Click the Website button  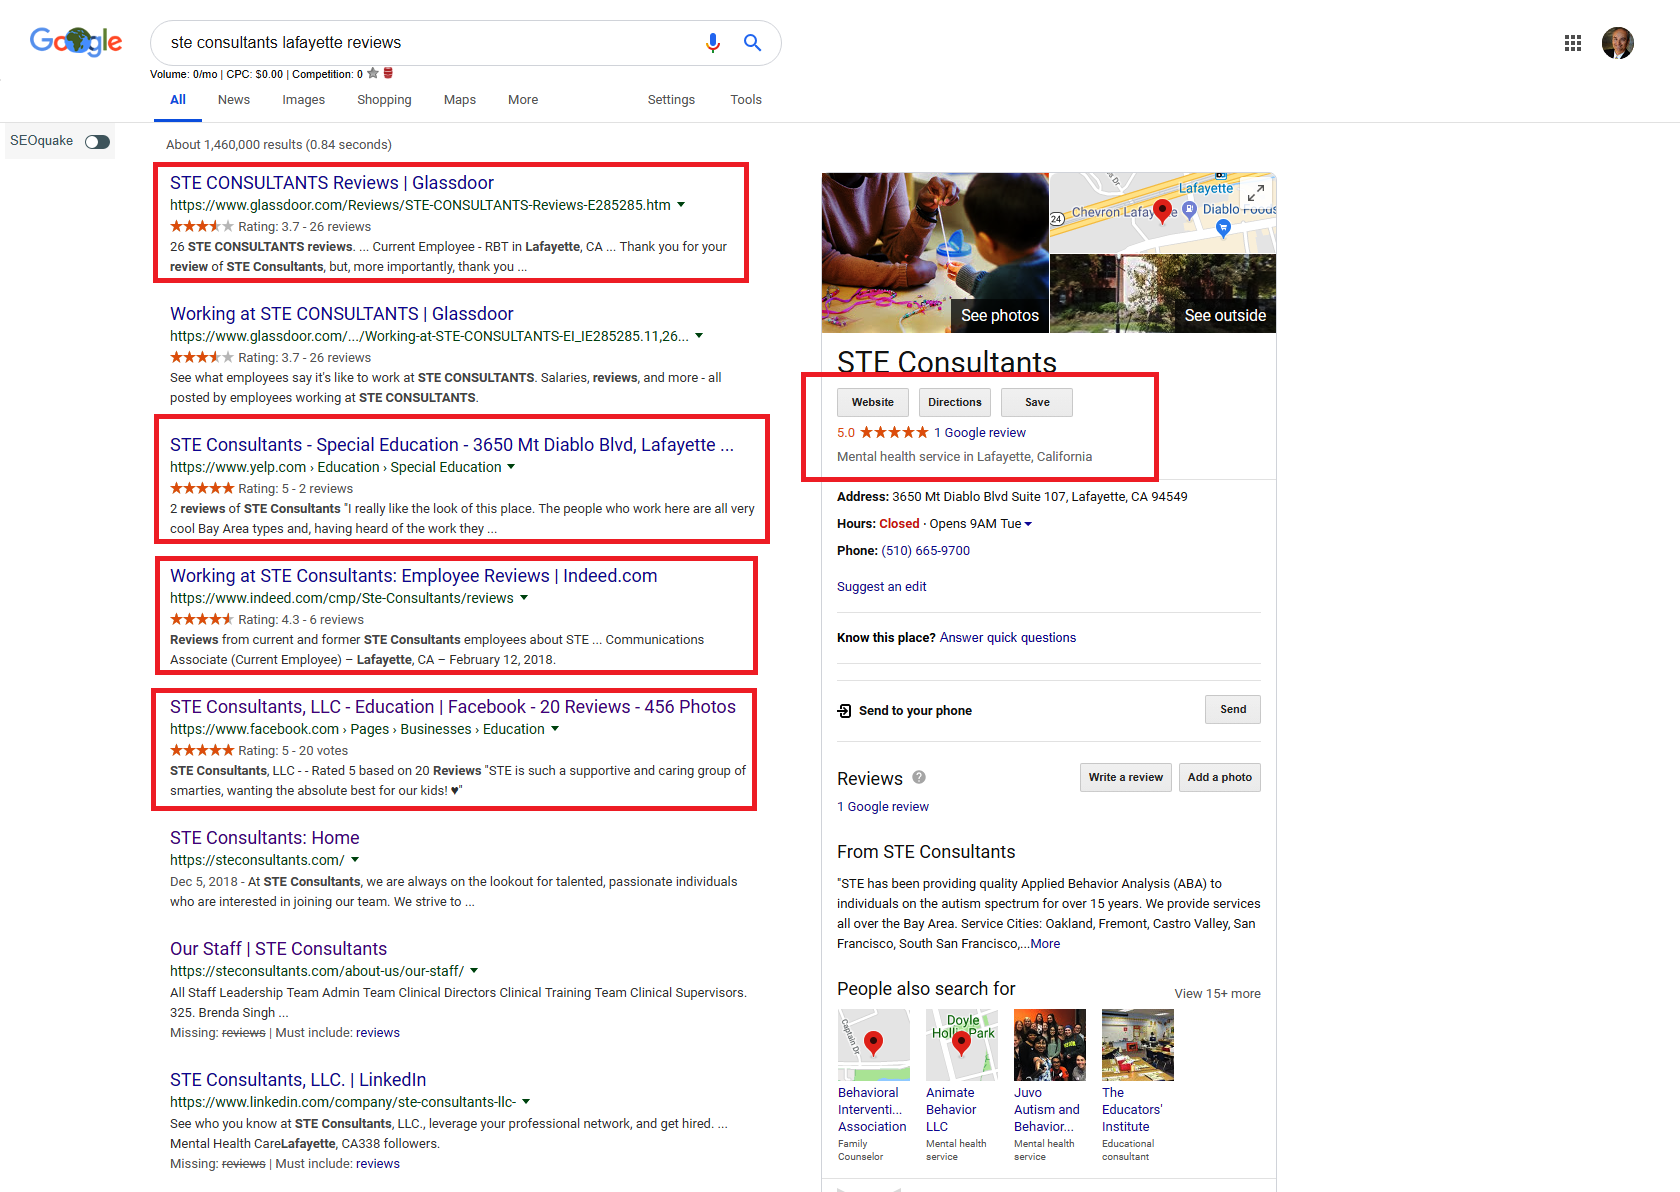point(873,402)
